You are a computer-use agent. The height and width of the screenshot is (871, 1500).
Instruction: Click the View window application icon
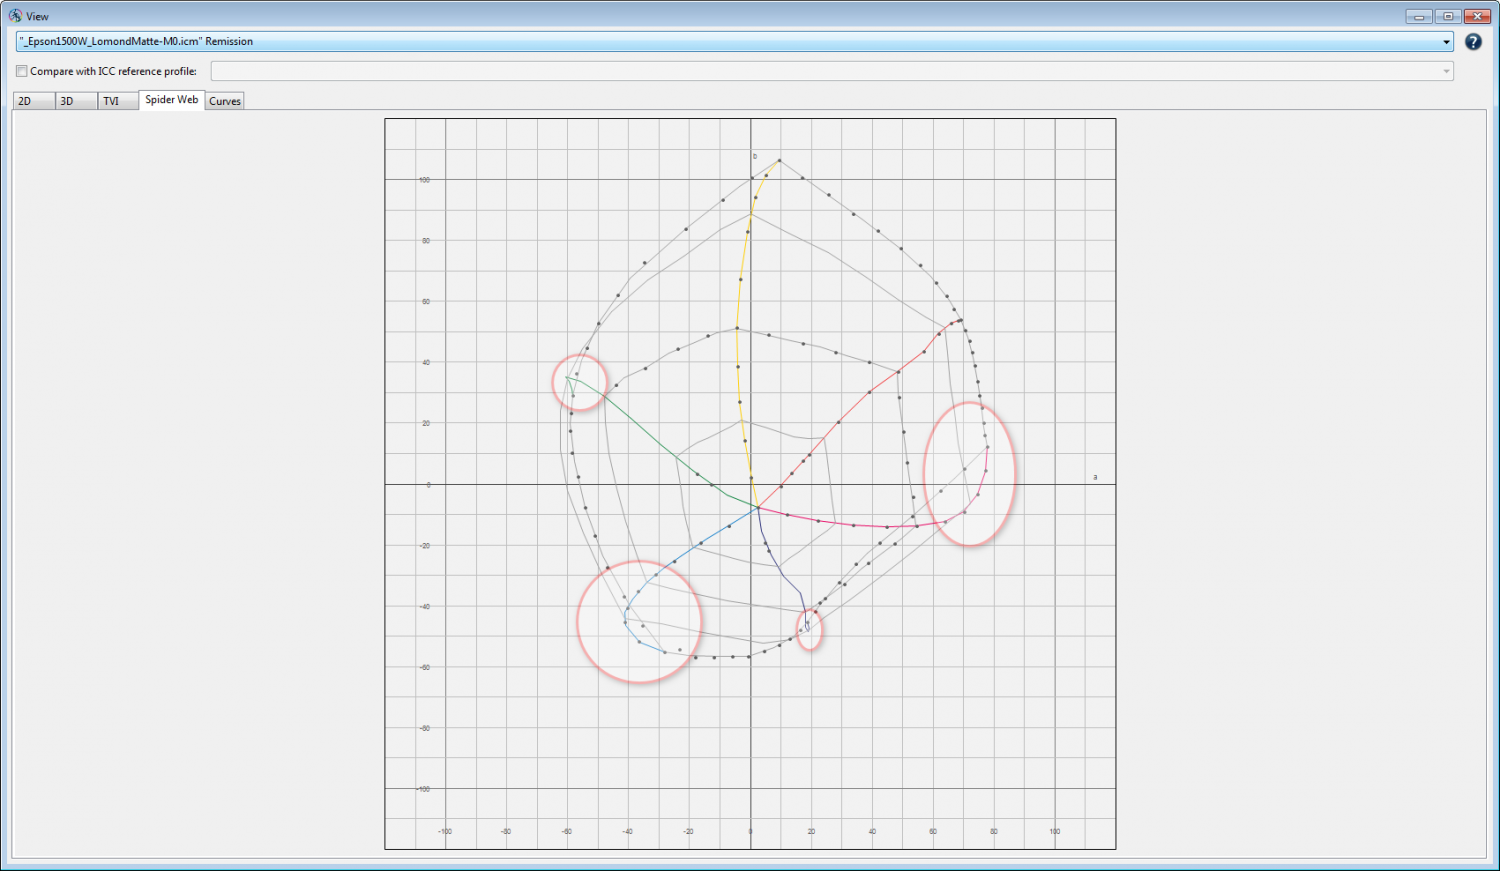tap(15, 16)
